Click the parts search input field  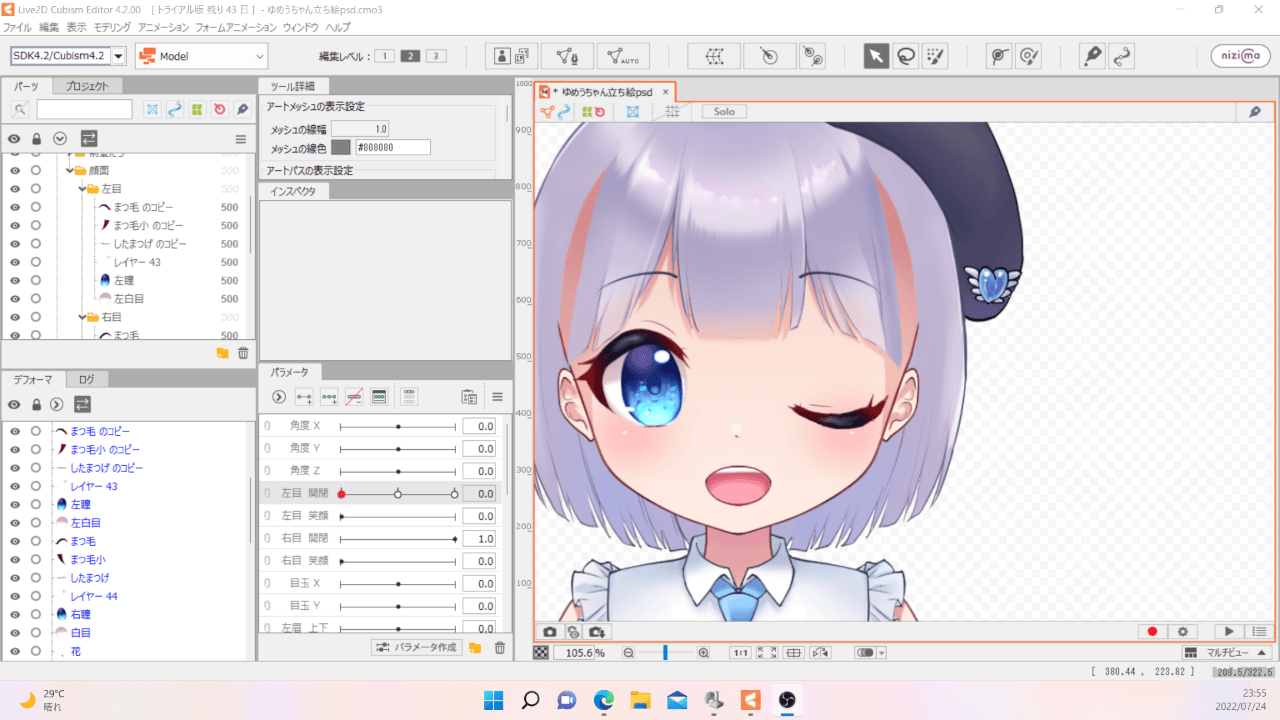click(85, 109)
